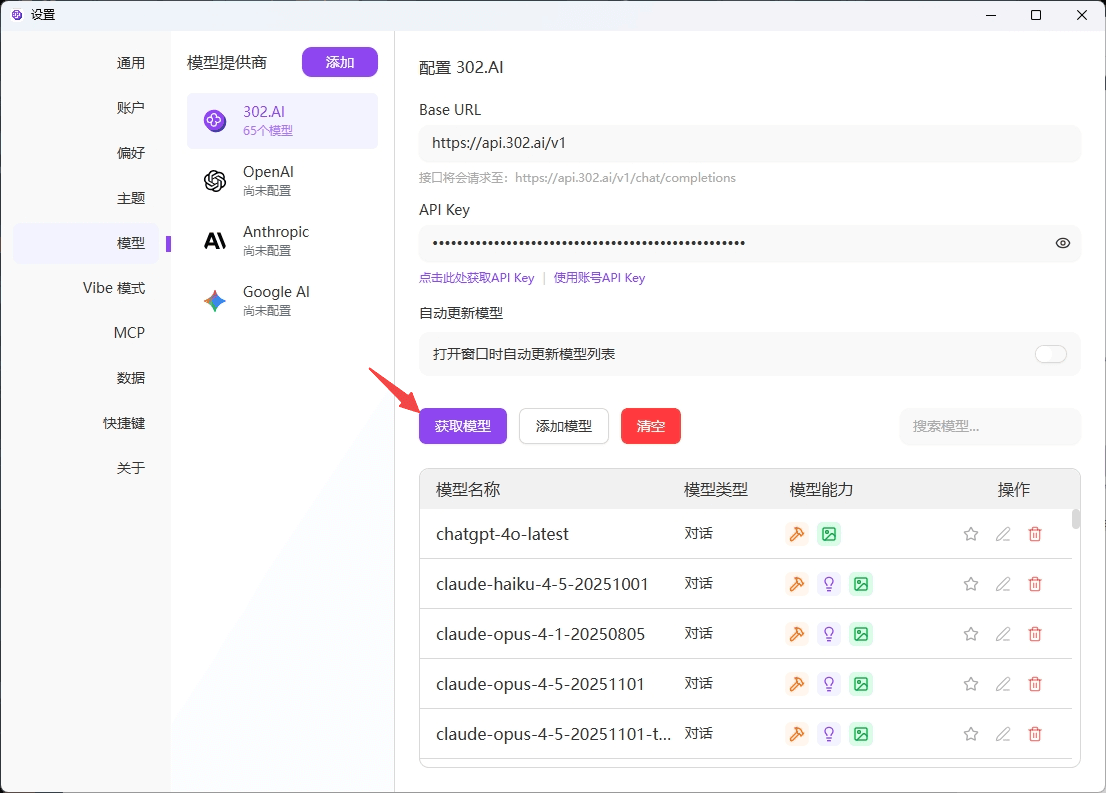Toggle auto-update model list on window open
The height and width of the screenshot is (793, 1106).
coord(1050,354)
